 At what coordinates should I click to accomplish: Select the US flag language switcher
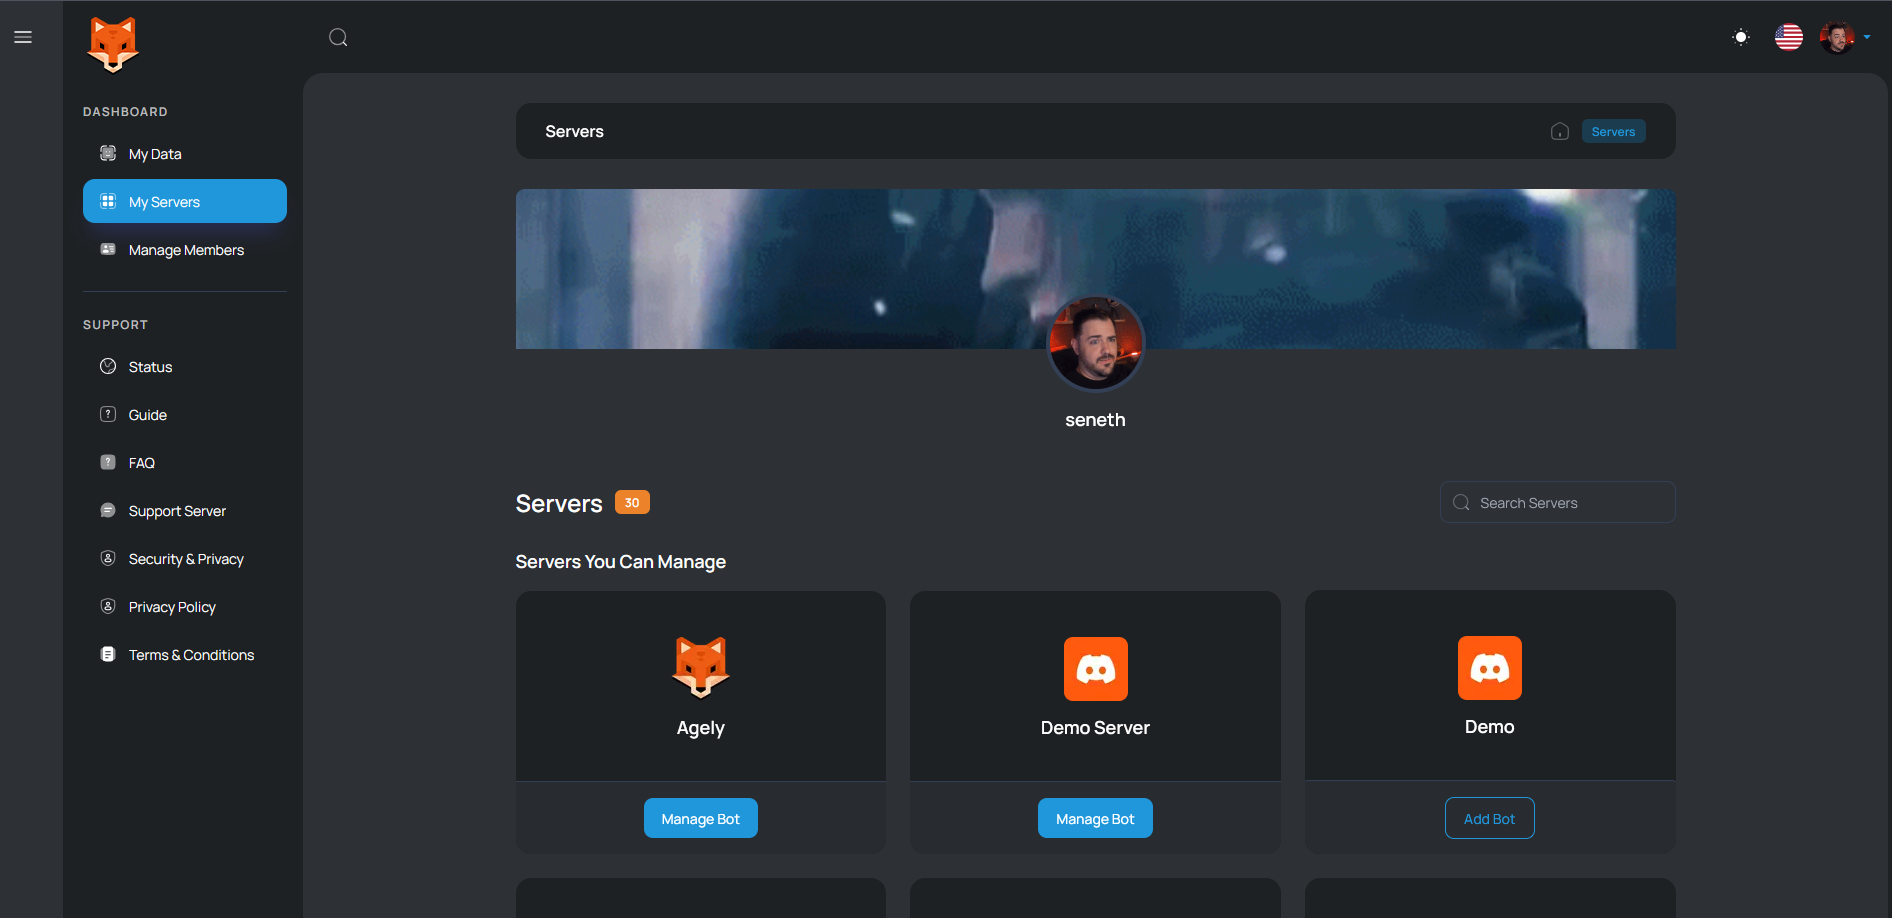(1789, 37)
